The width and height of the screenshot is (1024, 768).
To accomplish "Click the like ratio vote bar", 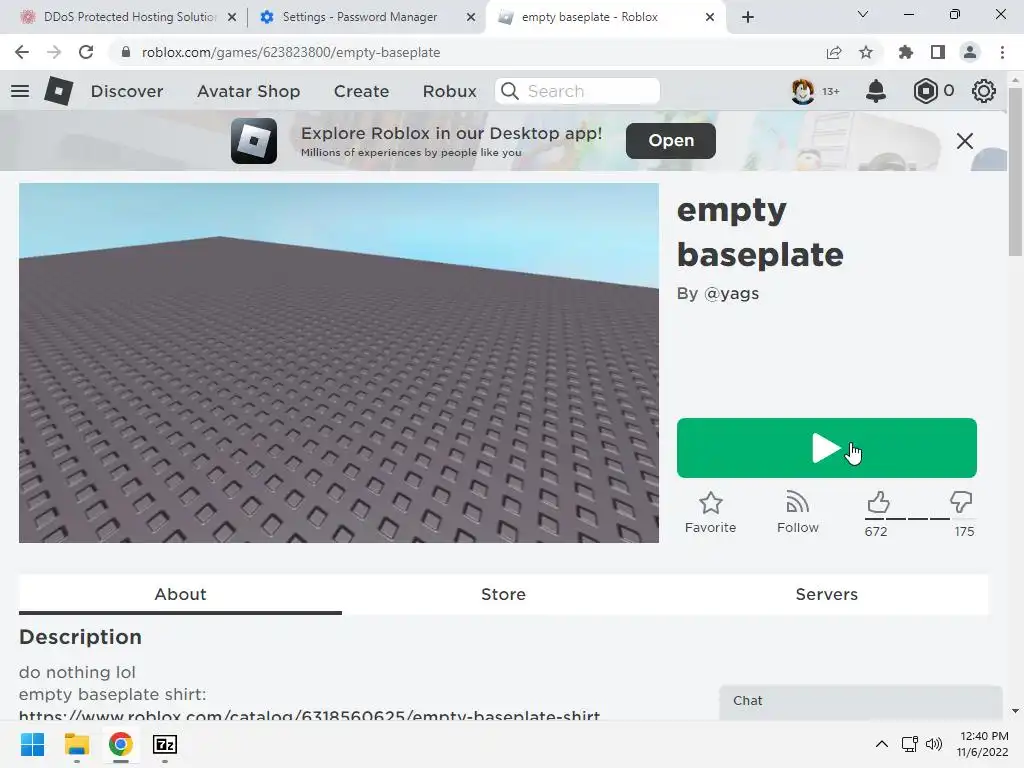I will tap(918, 519).
